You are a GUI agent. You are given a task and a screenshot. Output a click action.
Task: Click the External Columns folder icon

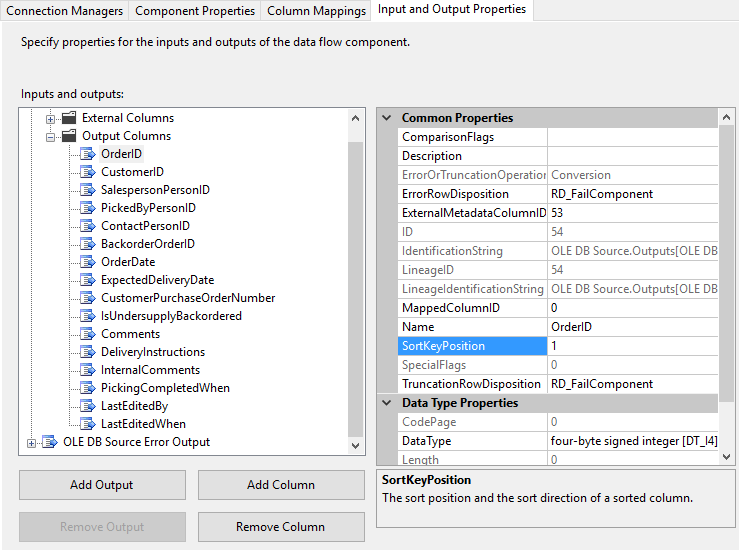69,118
